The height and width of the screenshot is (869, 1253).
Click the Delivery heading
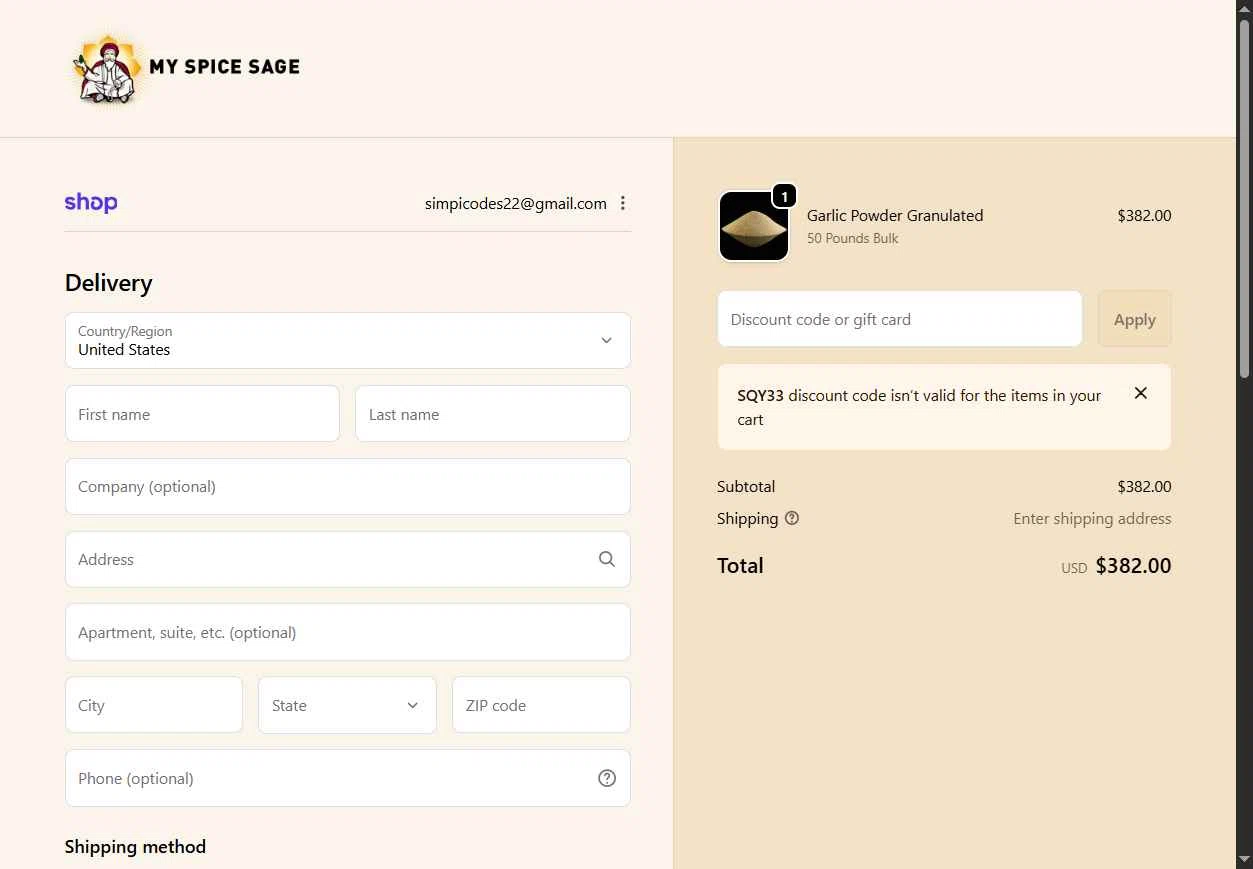coord(109,283)
